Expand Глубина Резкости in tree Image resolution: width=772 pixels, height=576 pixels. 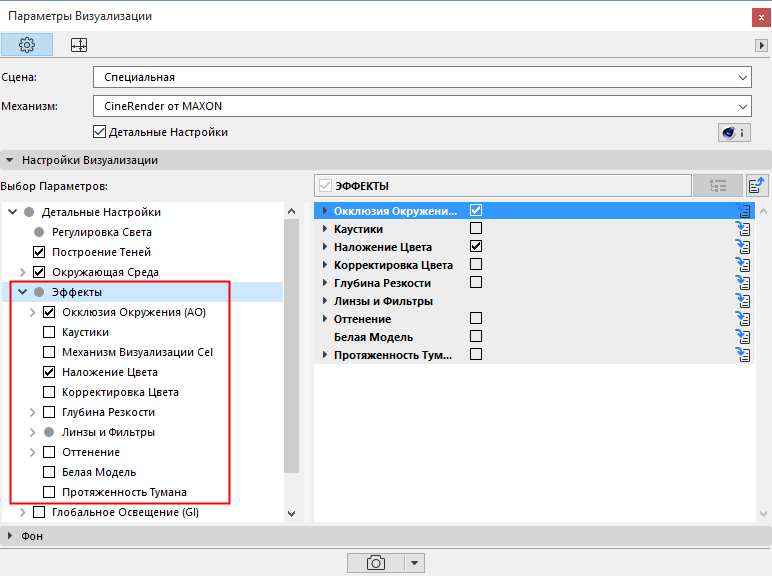pyautogui.click(x=32, y=412)
